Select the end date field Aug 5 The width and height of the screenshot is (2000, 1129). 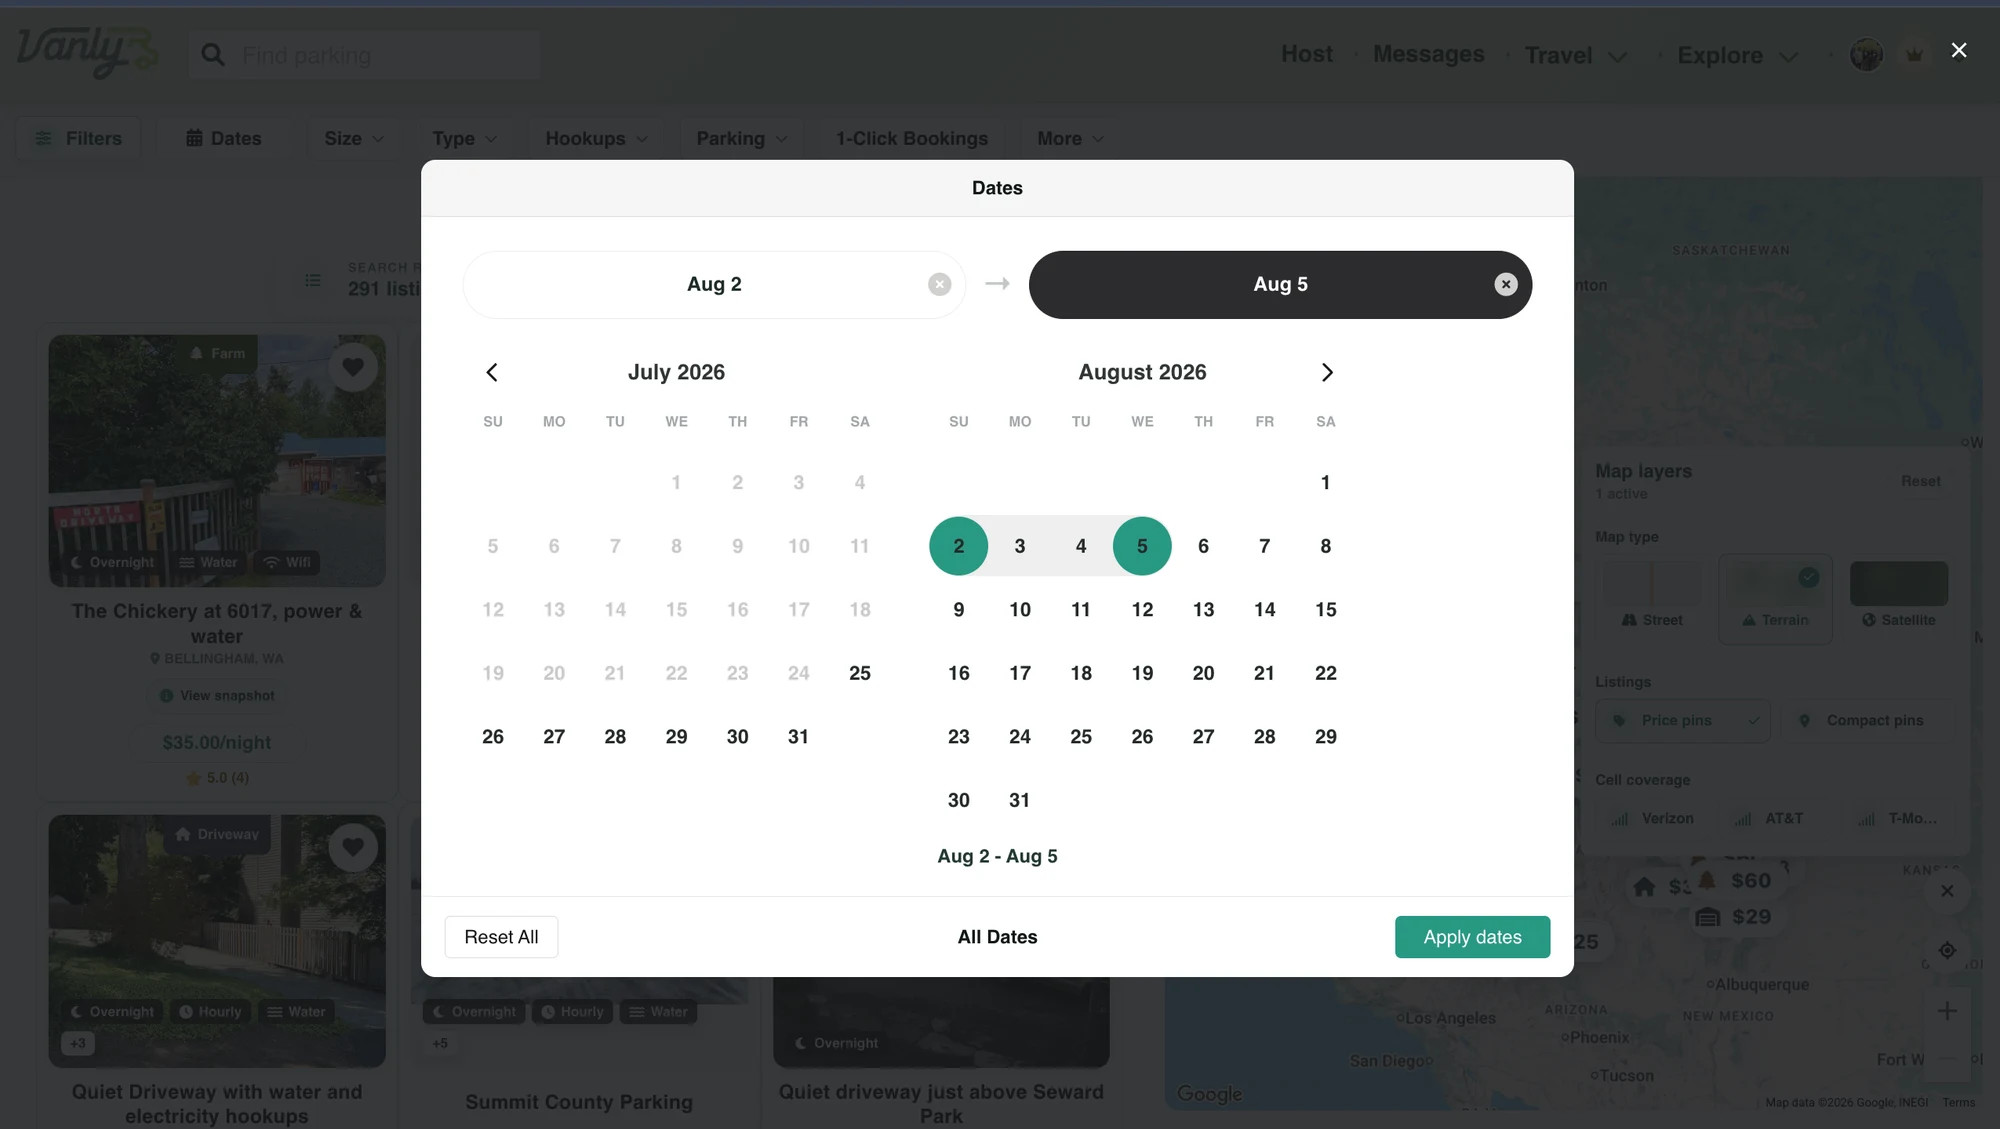pyautogui.click(x=1280, y=285)
